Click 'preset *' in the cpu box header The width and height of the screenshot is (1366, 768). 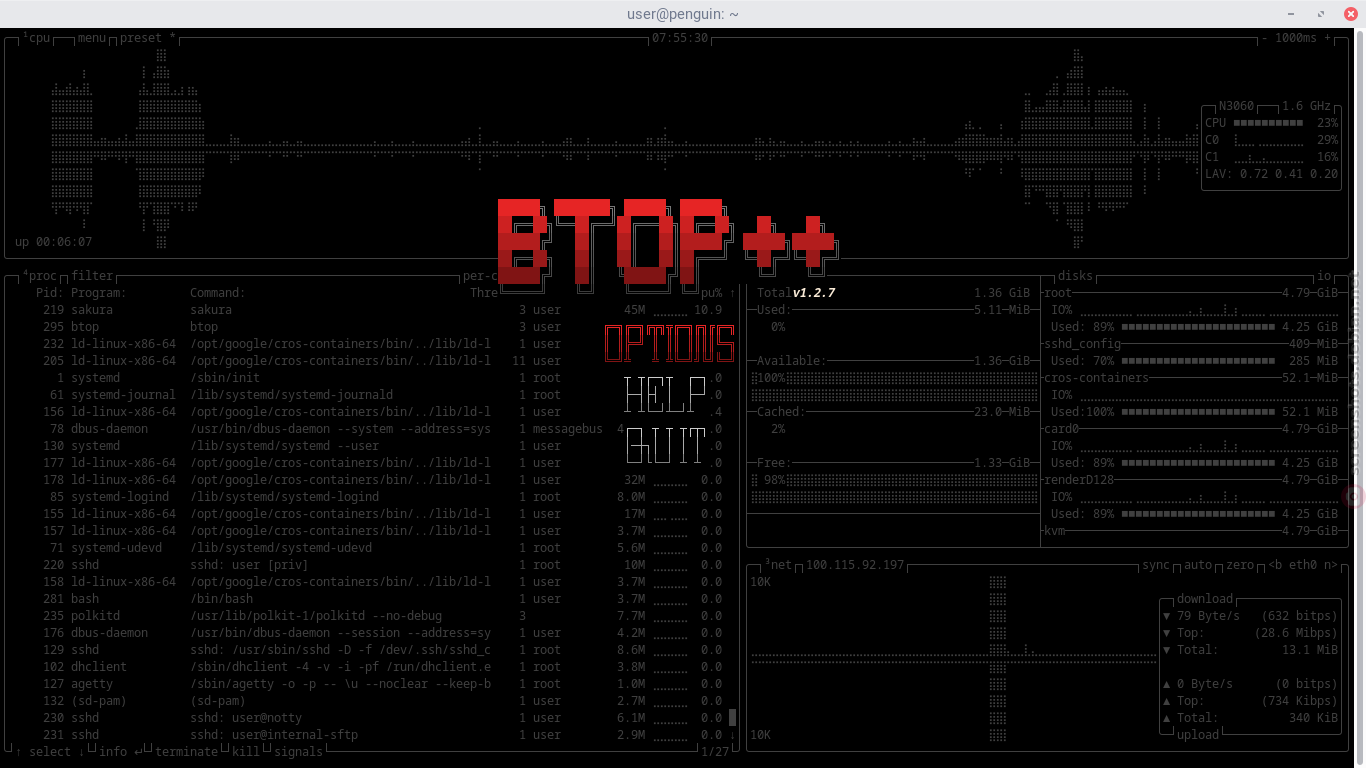pyautogui.click(x=147, y=37)
